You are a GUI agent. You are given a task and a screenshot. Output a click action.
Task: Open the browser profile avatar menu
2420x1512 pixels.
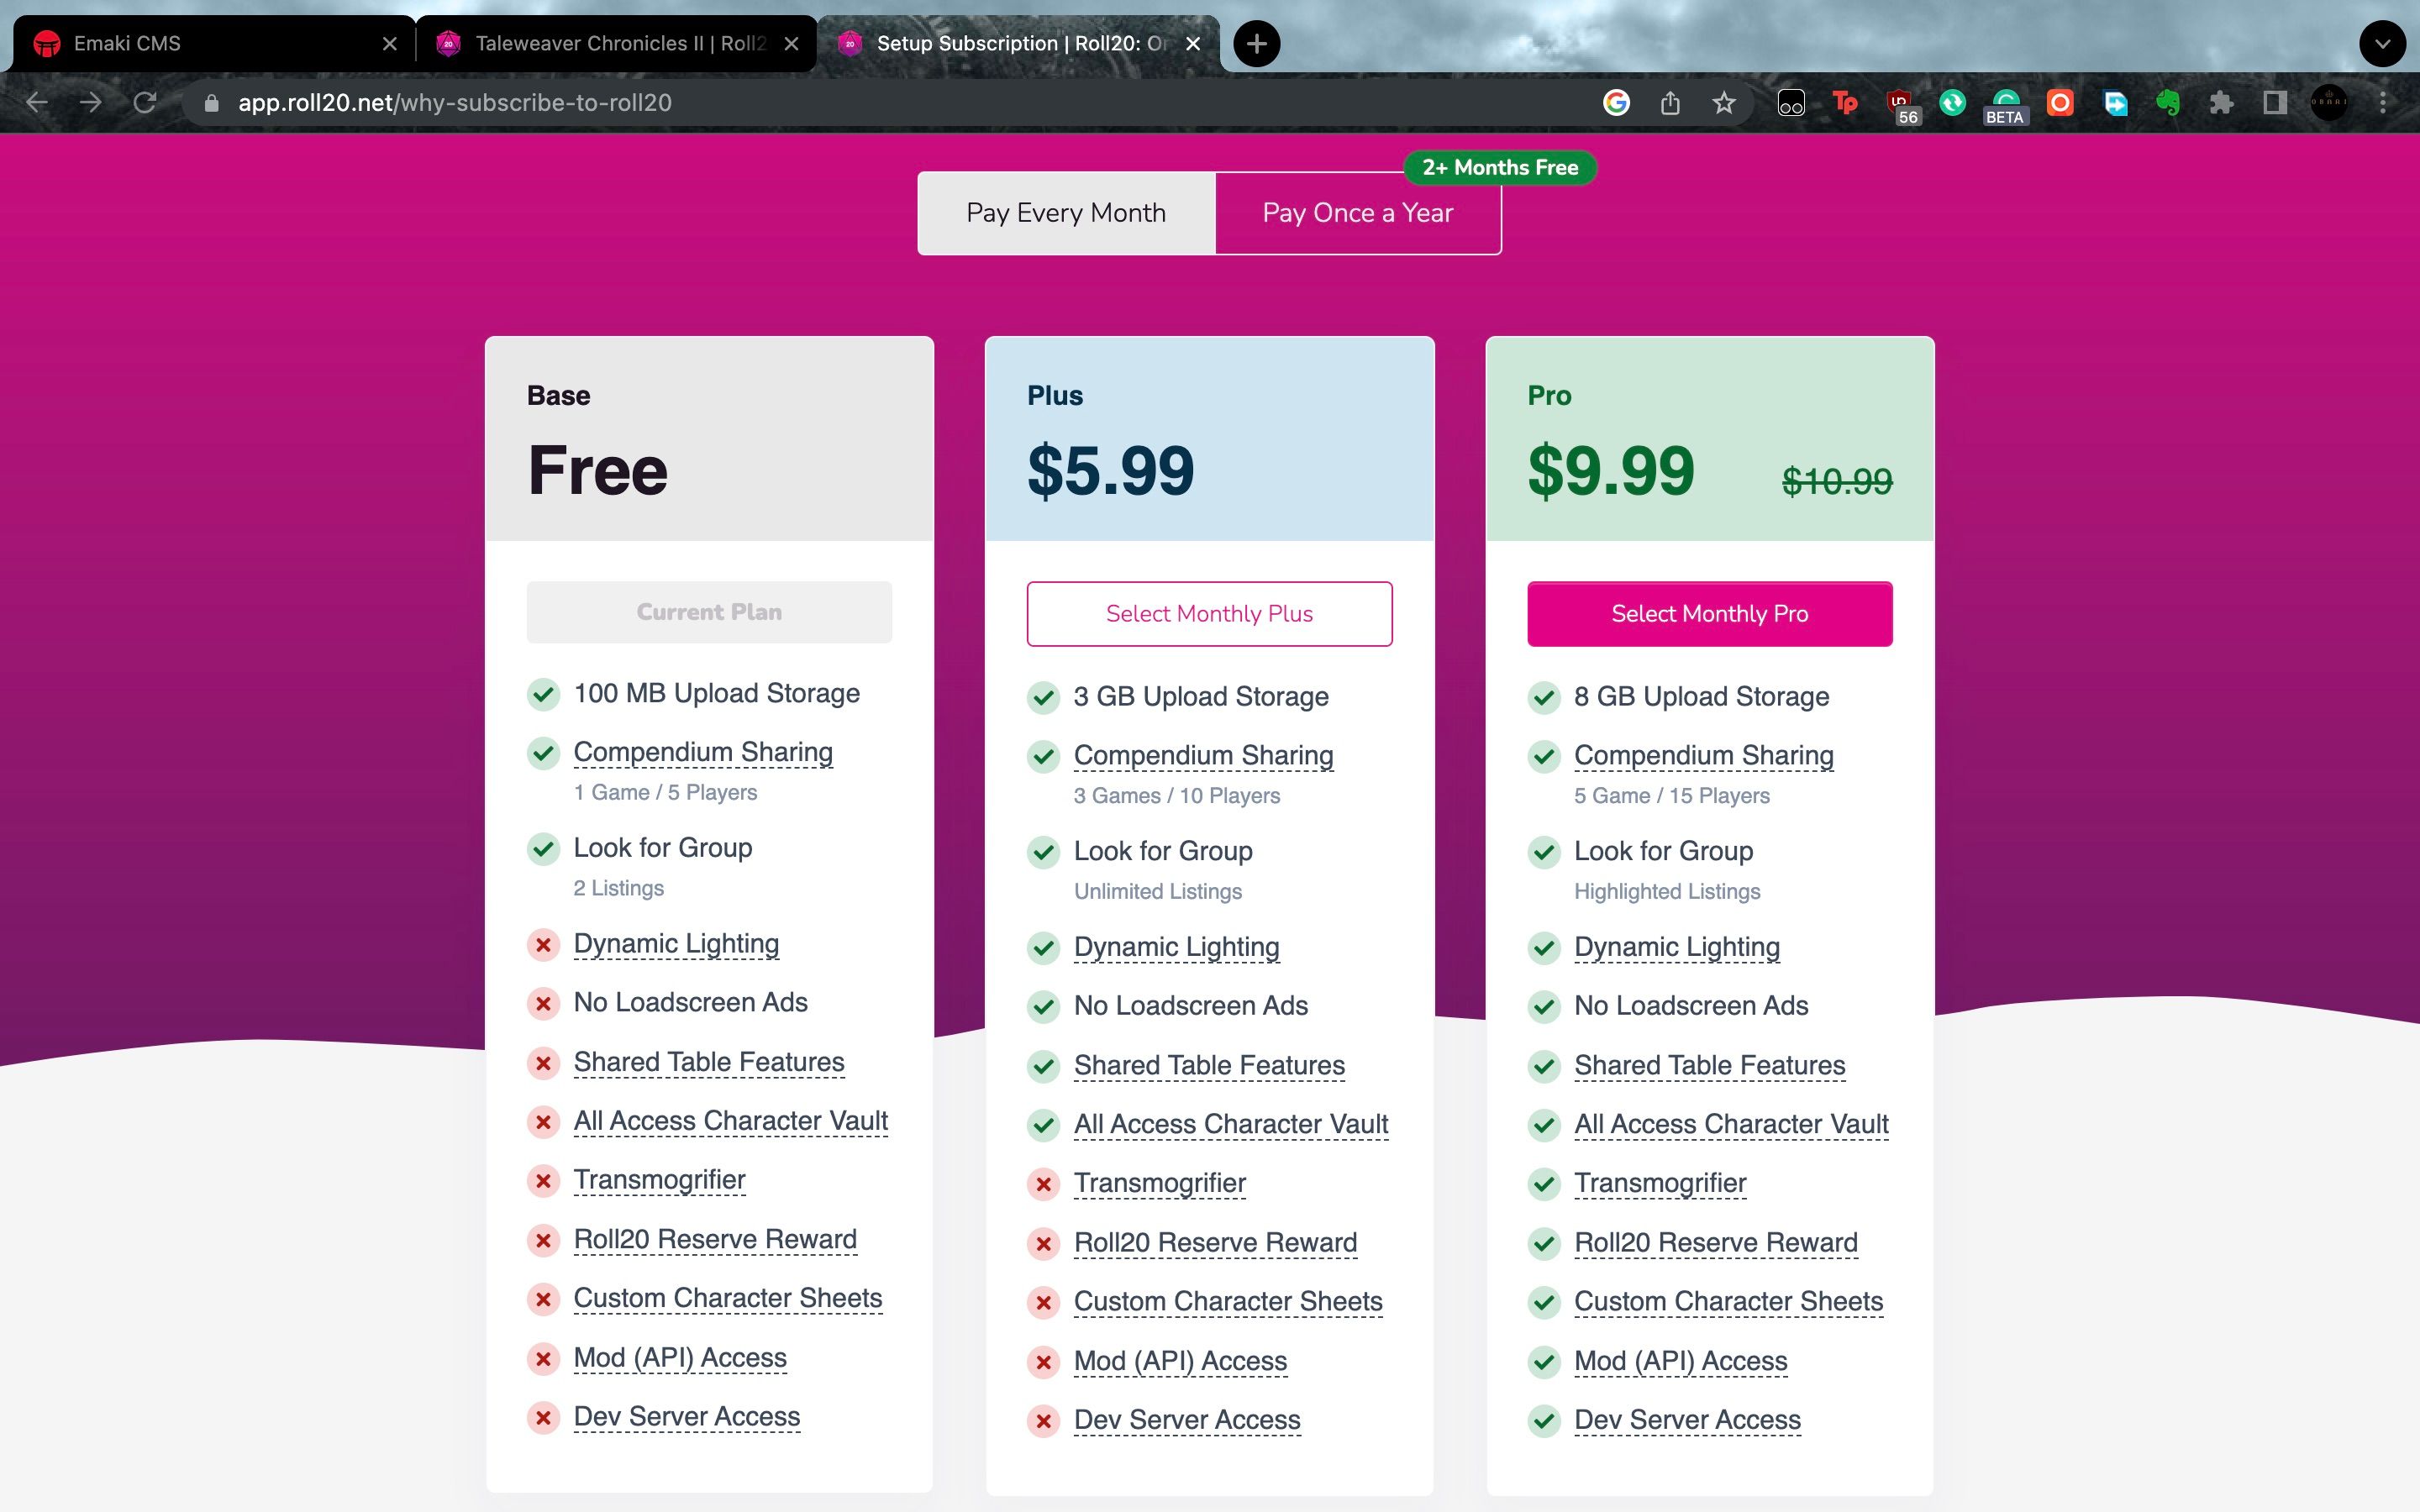click(2329, 103)
